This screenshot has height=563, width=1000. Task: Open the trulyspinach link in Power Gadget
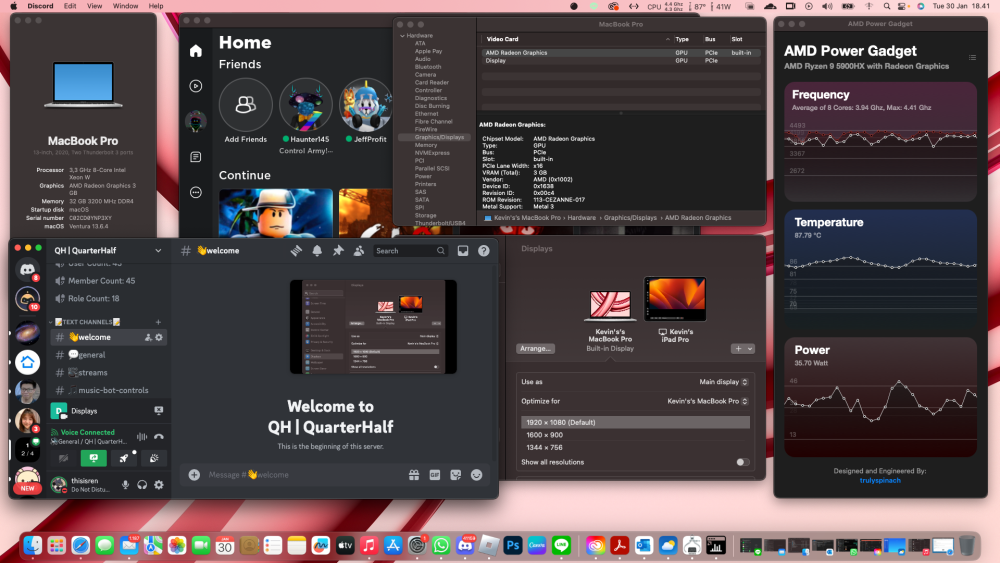[880, 480]
